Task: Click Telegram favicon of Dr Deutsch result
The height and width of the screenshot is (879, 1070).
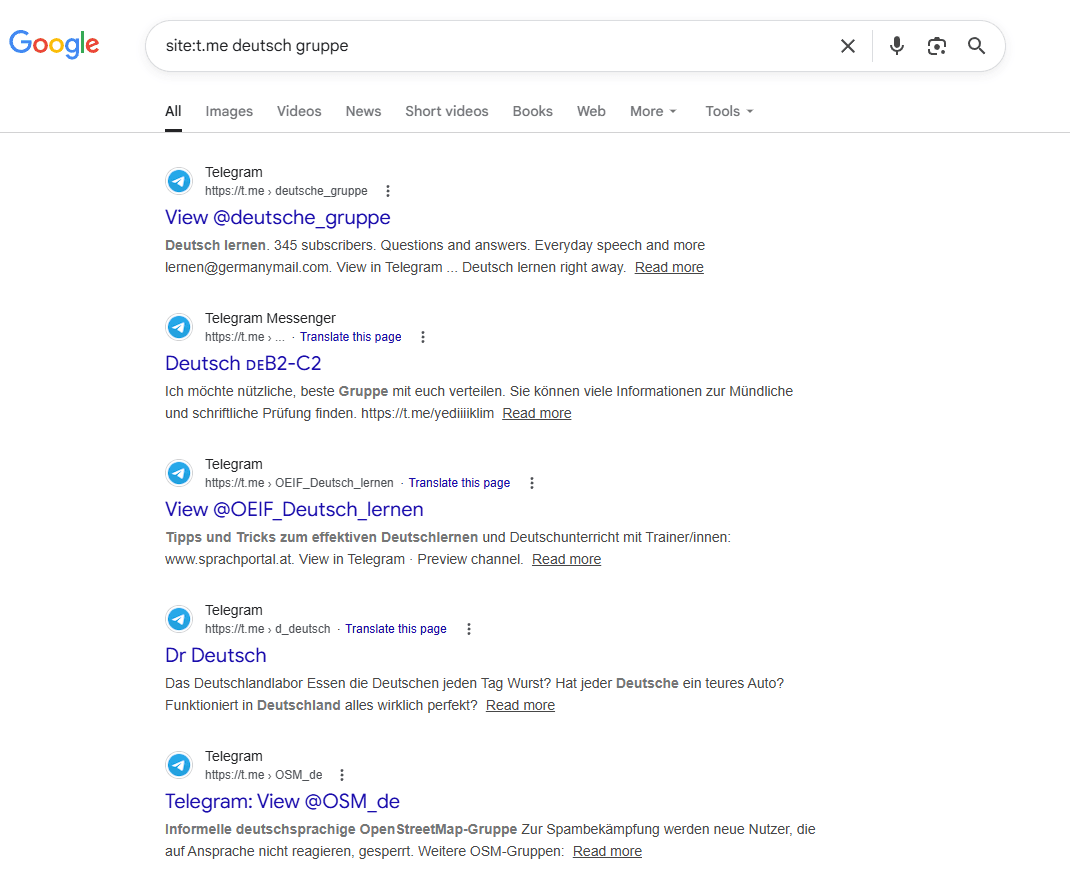Action: point(179,619)
